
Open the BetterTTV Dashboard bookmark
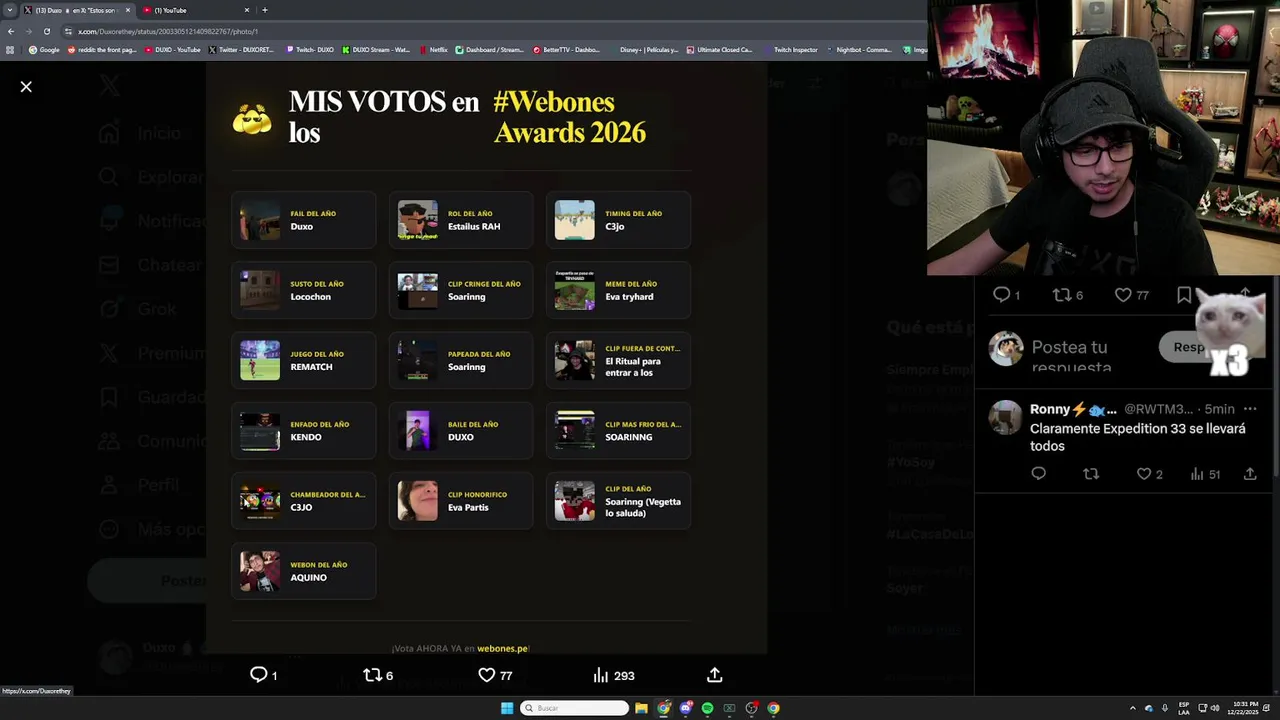(x=566, y=49)
